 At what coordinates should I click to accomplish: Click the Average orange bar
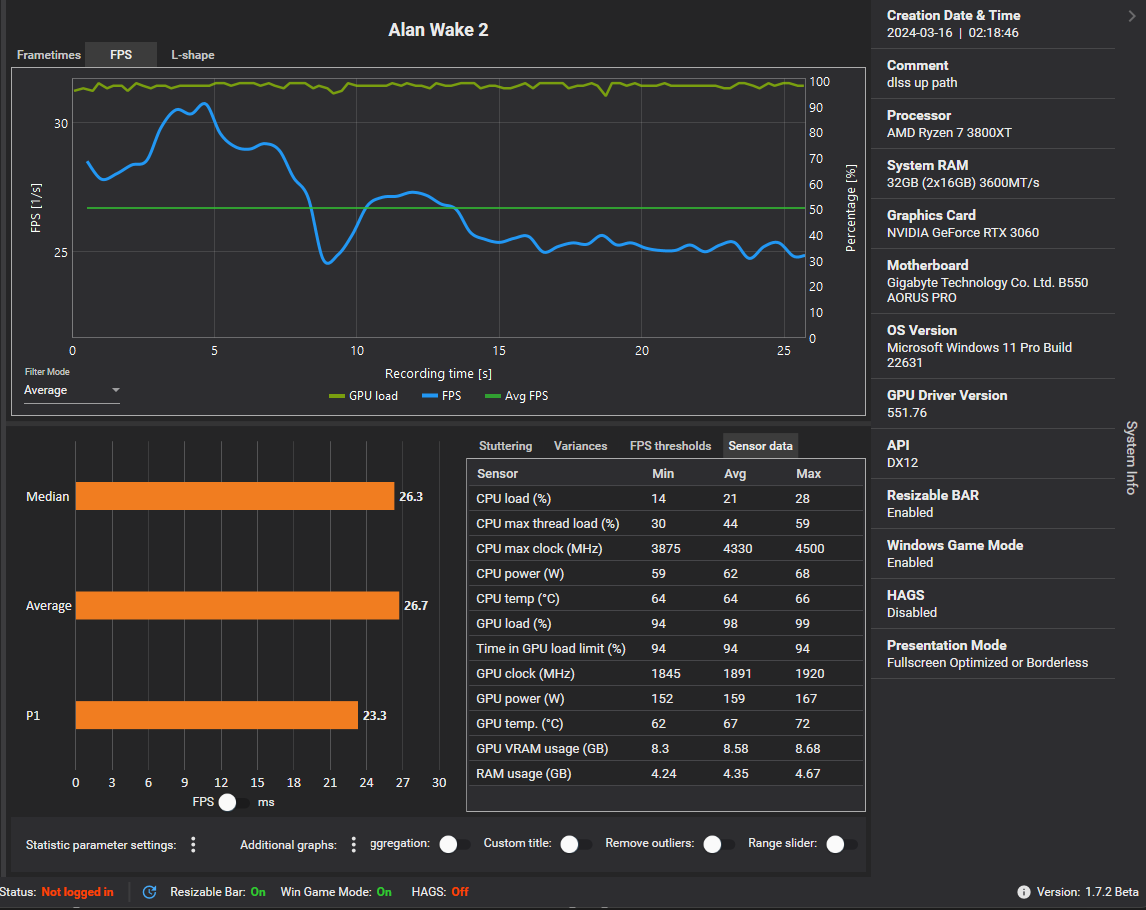tap(238, 605)
